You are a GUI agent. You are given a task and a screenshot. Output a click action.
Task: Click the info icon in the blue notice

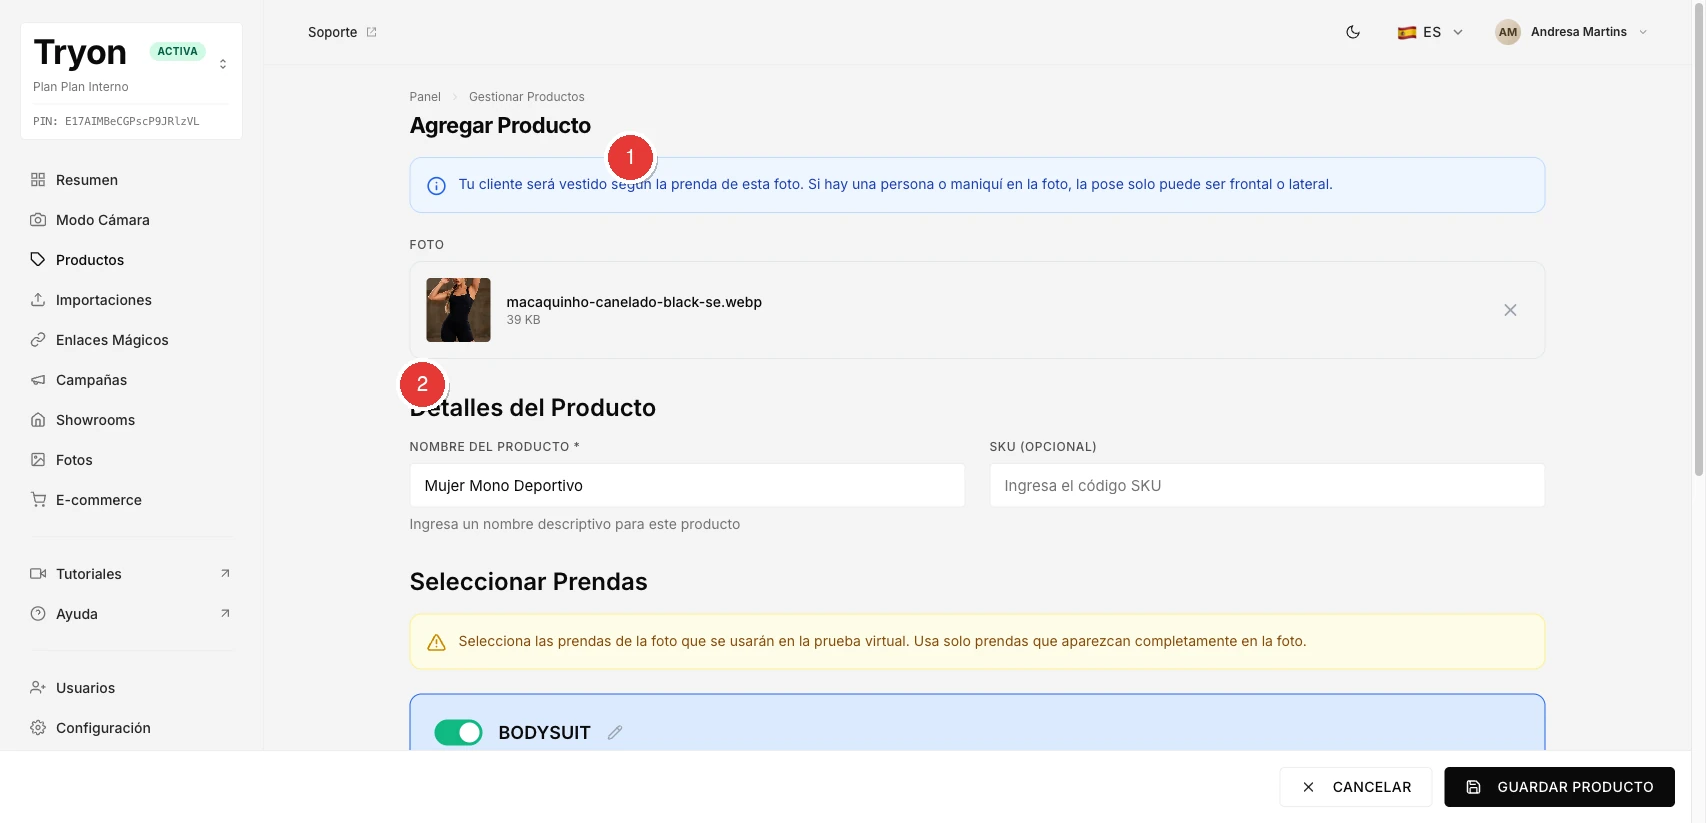(x=436, y=185)
